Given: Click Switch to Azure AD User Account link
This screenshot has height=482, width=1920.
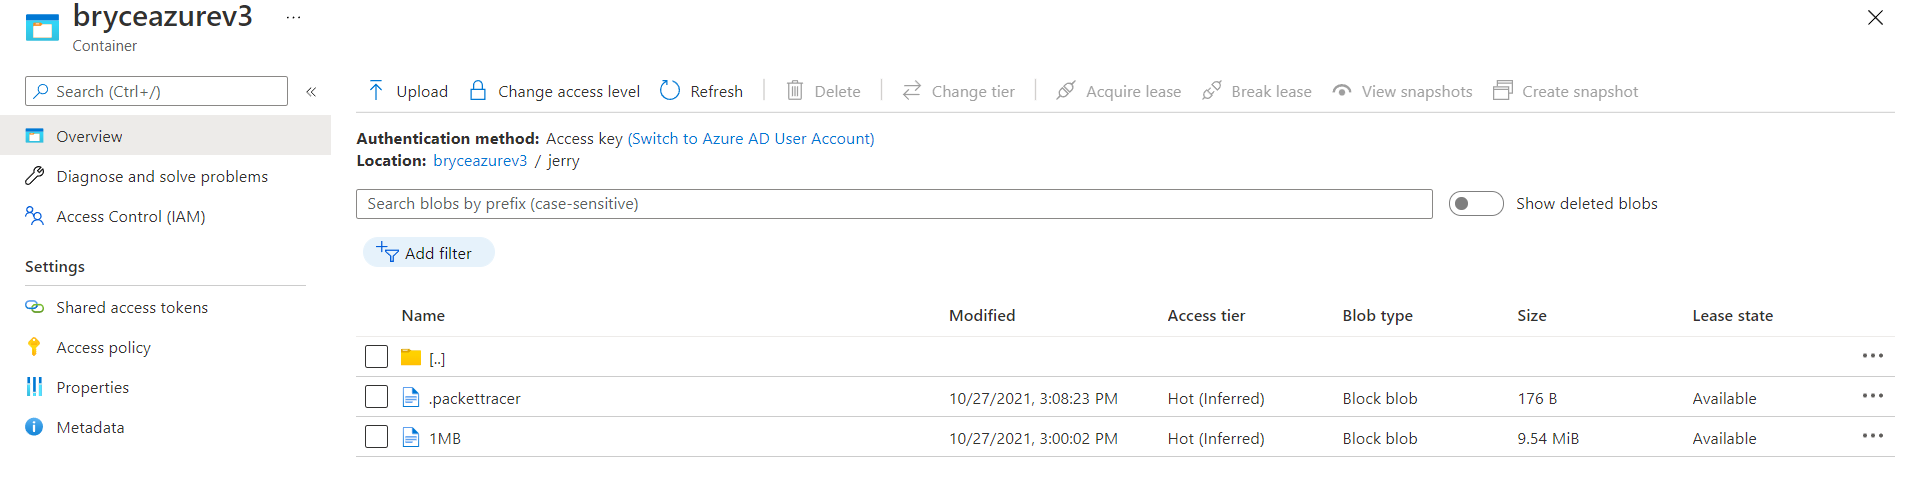Looking at the screenshot, I should [751, 138].
